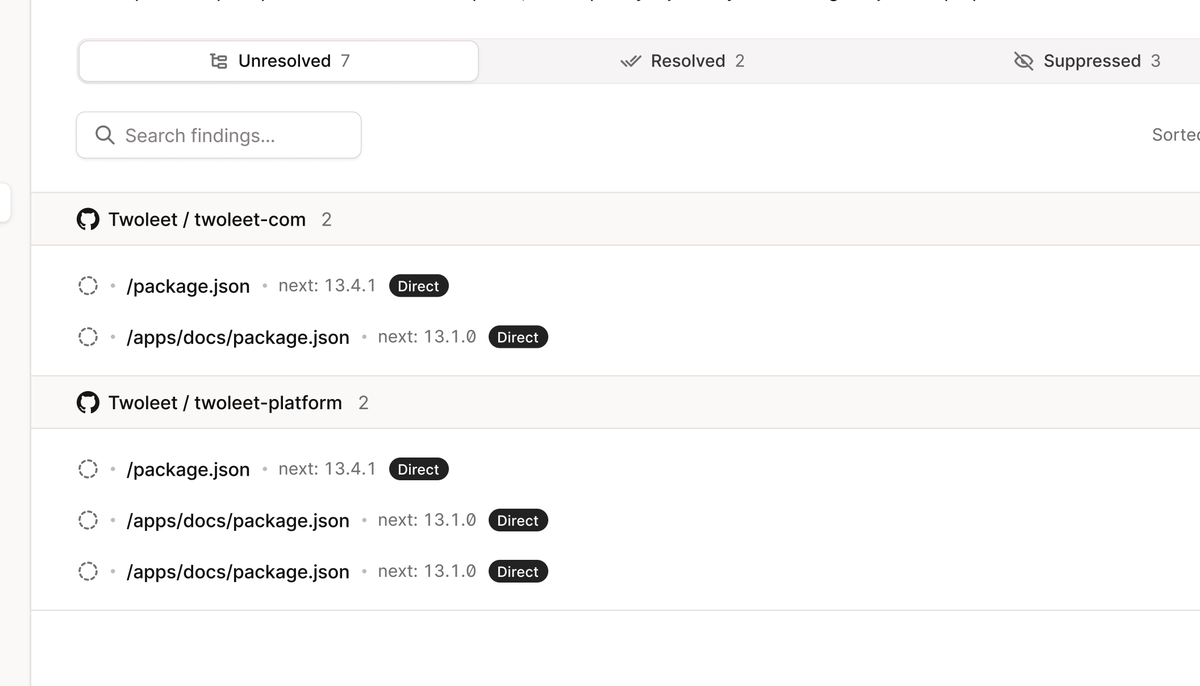Select 'next: 13.1.0' version under twoleet-com
Viewport: 1200px width, 686px height.
(x=427, y=337)
